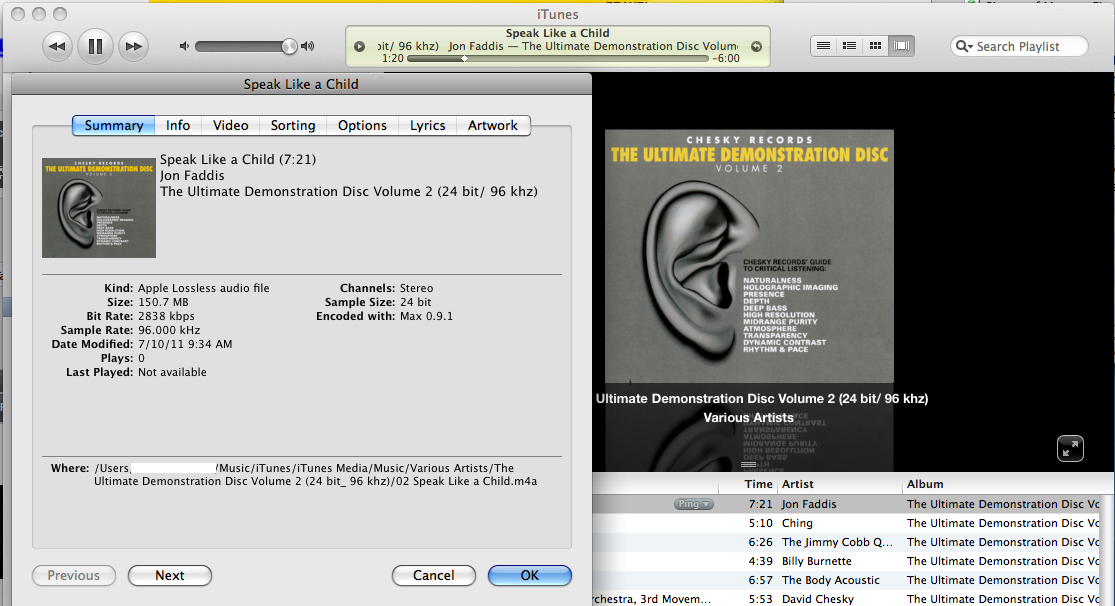Click the Search Playlist field
Viewport: 1115px width, 606px height.
pos(1019,46)
